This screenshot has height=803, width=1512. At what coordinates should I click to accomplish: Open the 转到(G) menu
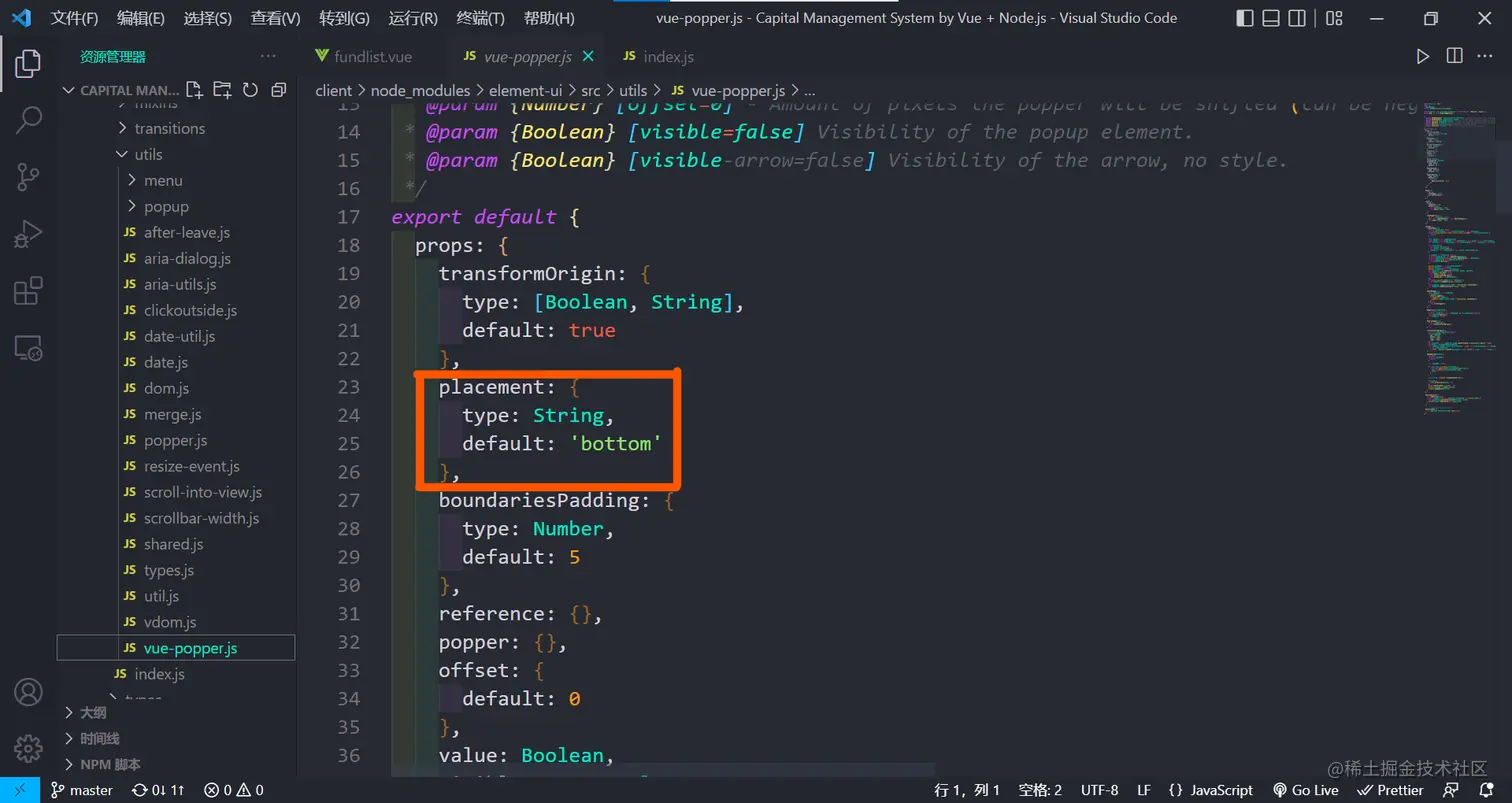coord(345,18)
